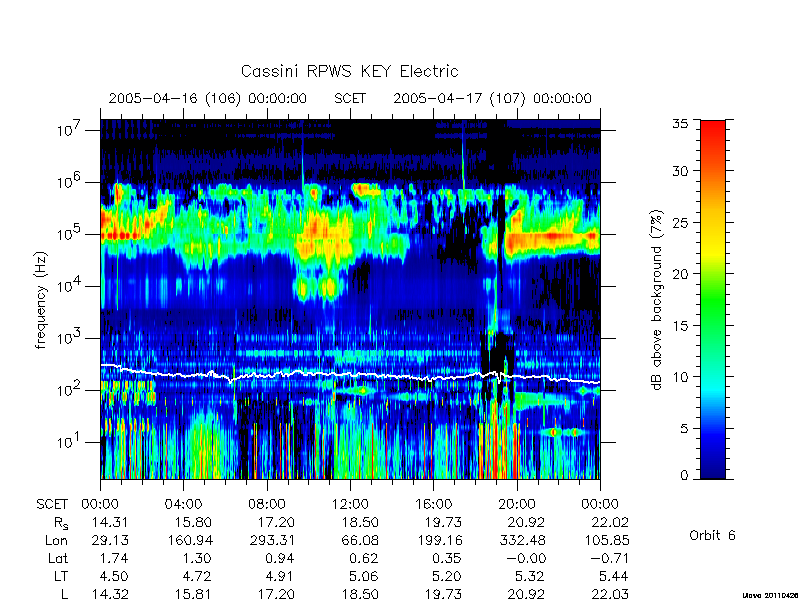Select the longitude value 160.94

[x=190, y=540]
